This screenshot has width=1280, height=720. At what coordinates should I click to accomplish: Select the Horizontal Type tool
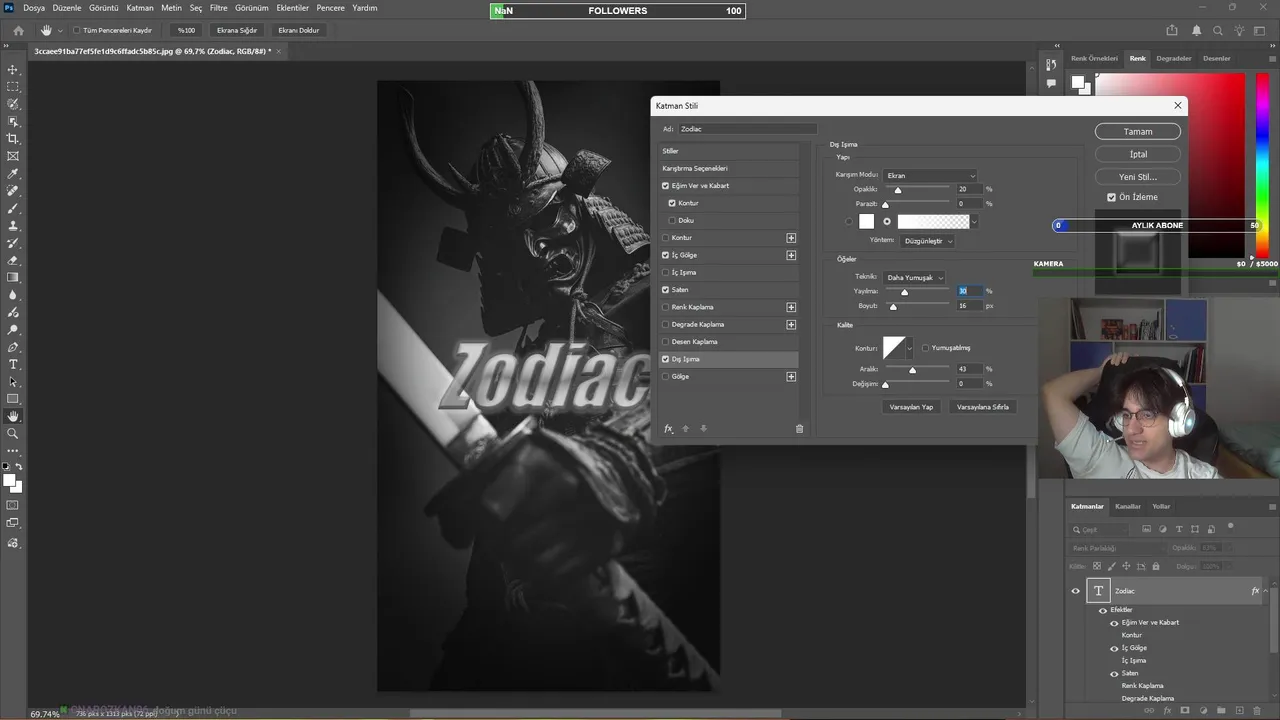[x=13, y=364]
